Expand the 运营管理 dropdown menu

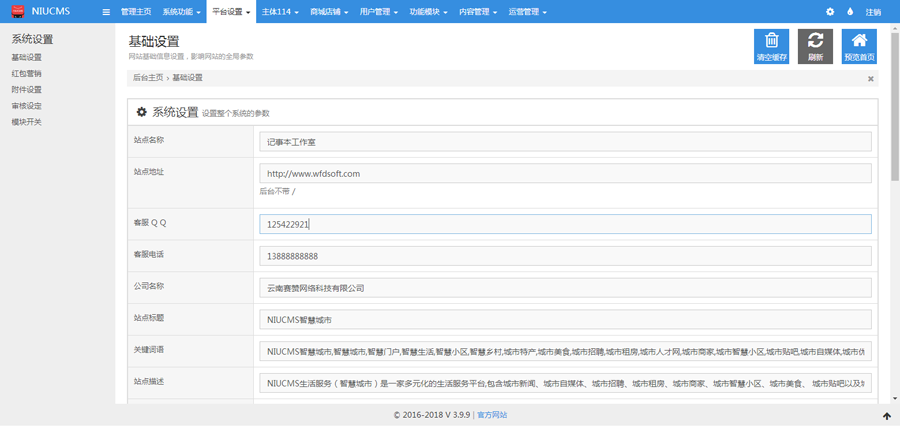pyautogui.click(x=527, y=12)
